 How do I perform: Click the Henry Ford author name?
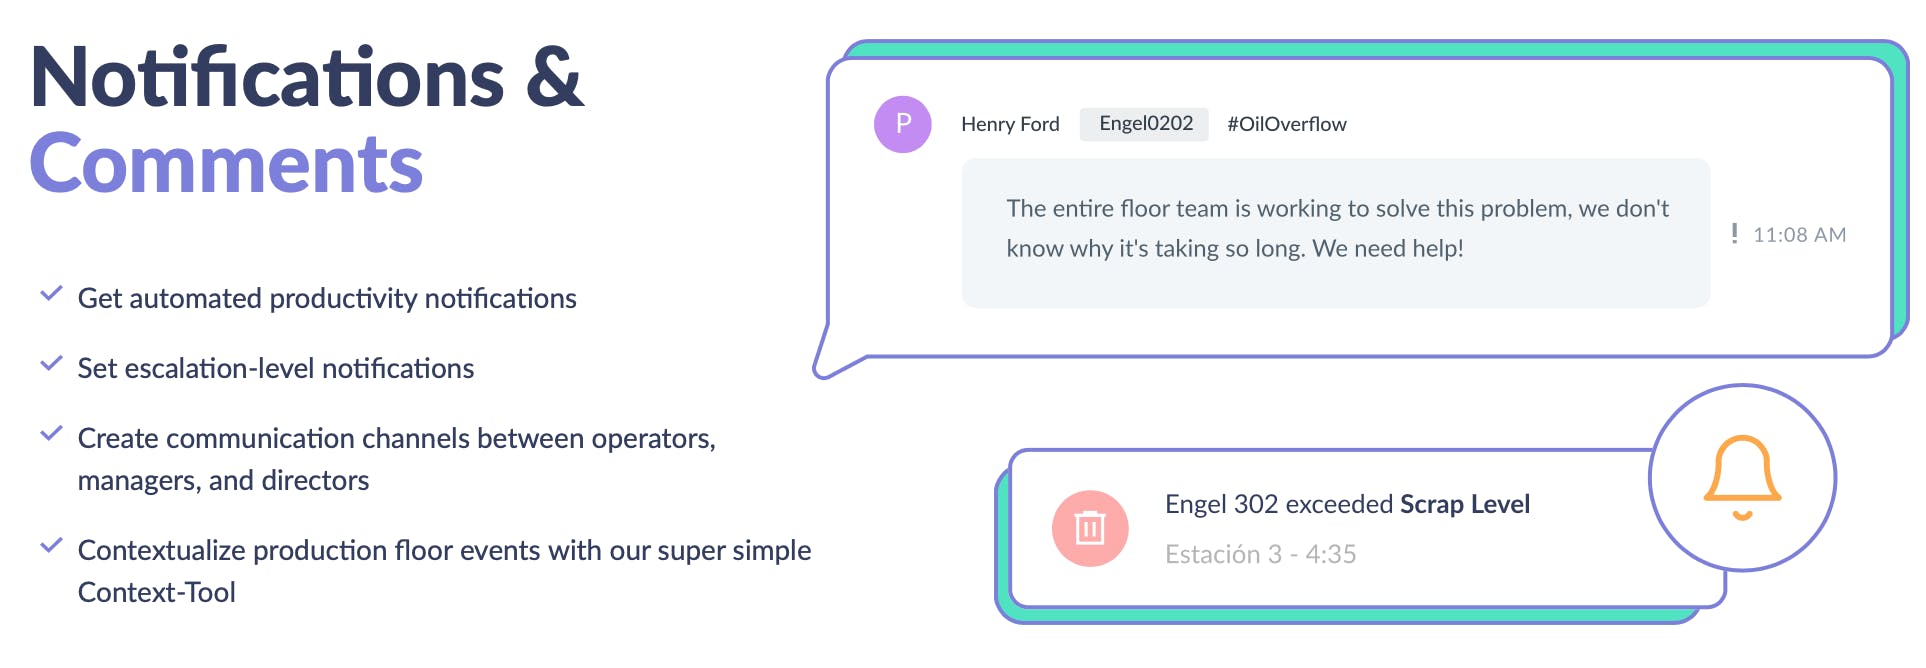pyautogui.click(x=1009, y=124)
